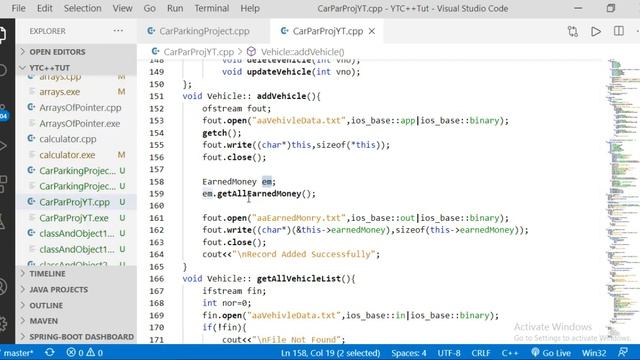The height and width of the screenshot is (360, 640).
Task: Open the Help menu
Action: [250, 8]
